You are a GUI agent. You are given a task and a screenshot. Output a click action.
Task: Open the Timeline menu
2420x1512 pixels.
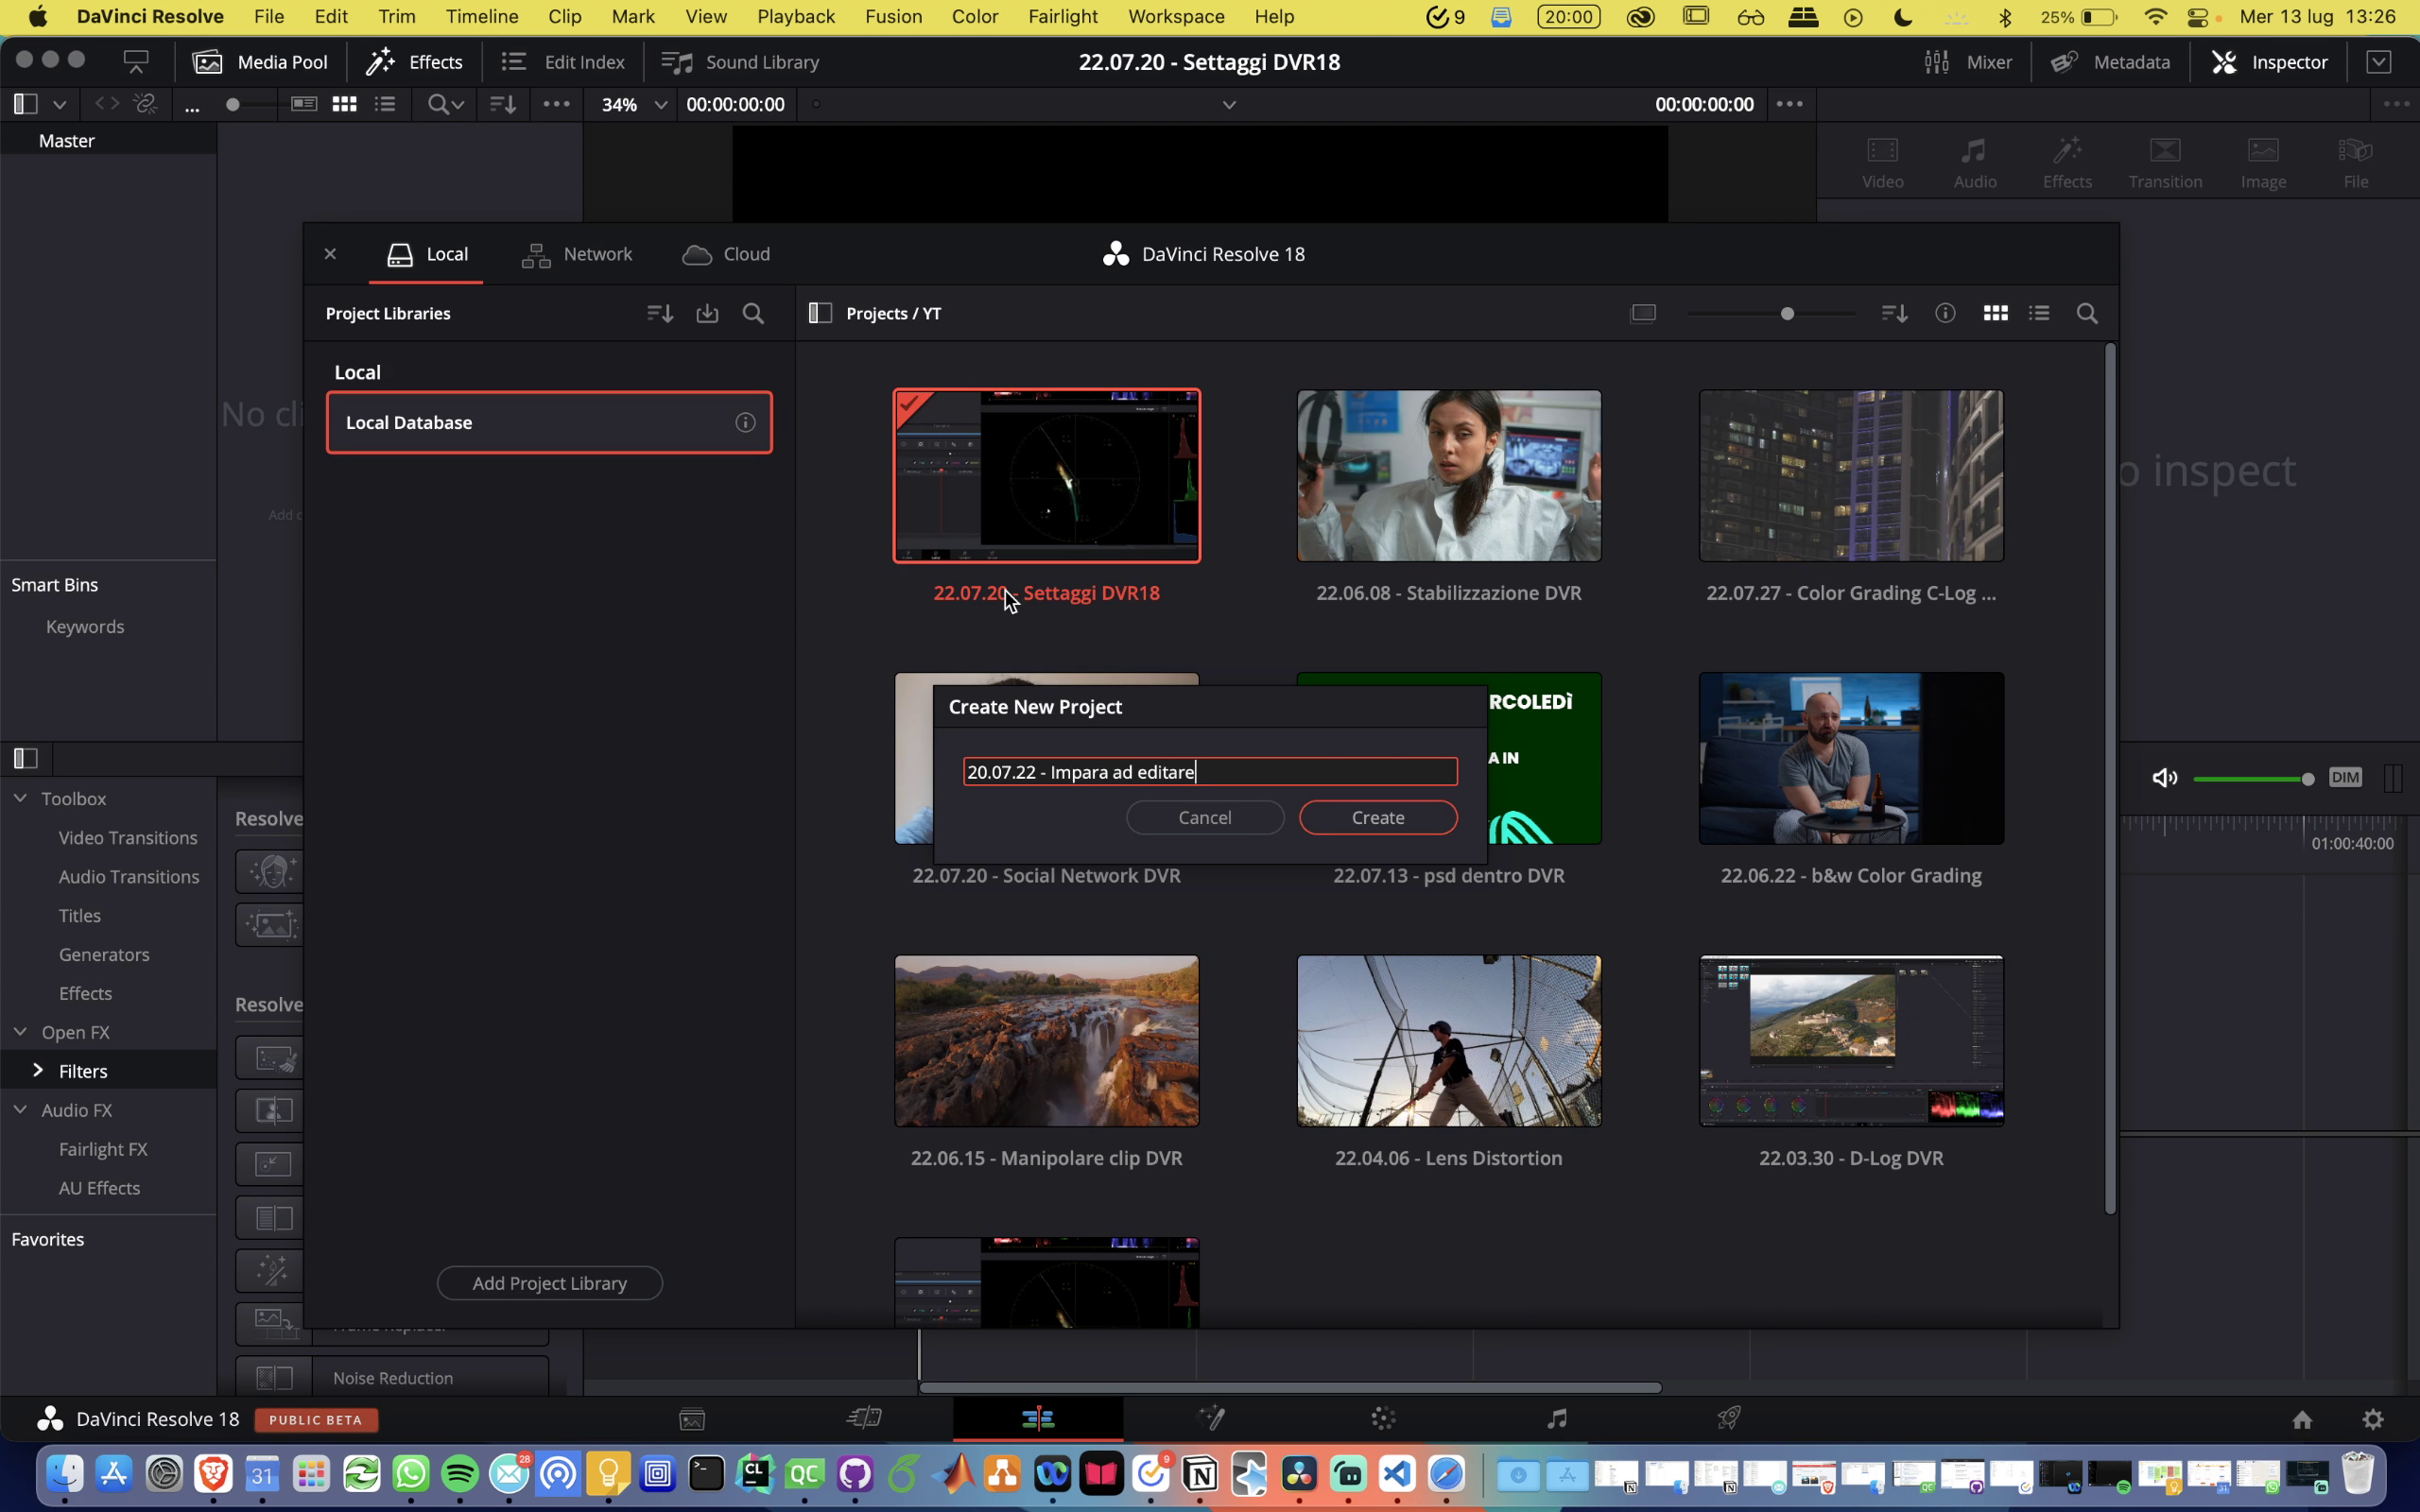tap(482, 17)
